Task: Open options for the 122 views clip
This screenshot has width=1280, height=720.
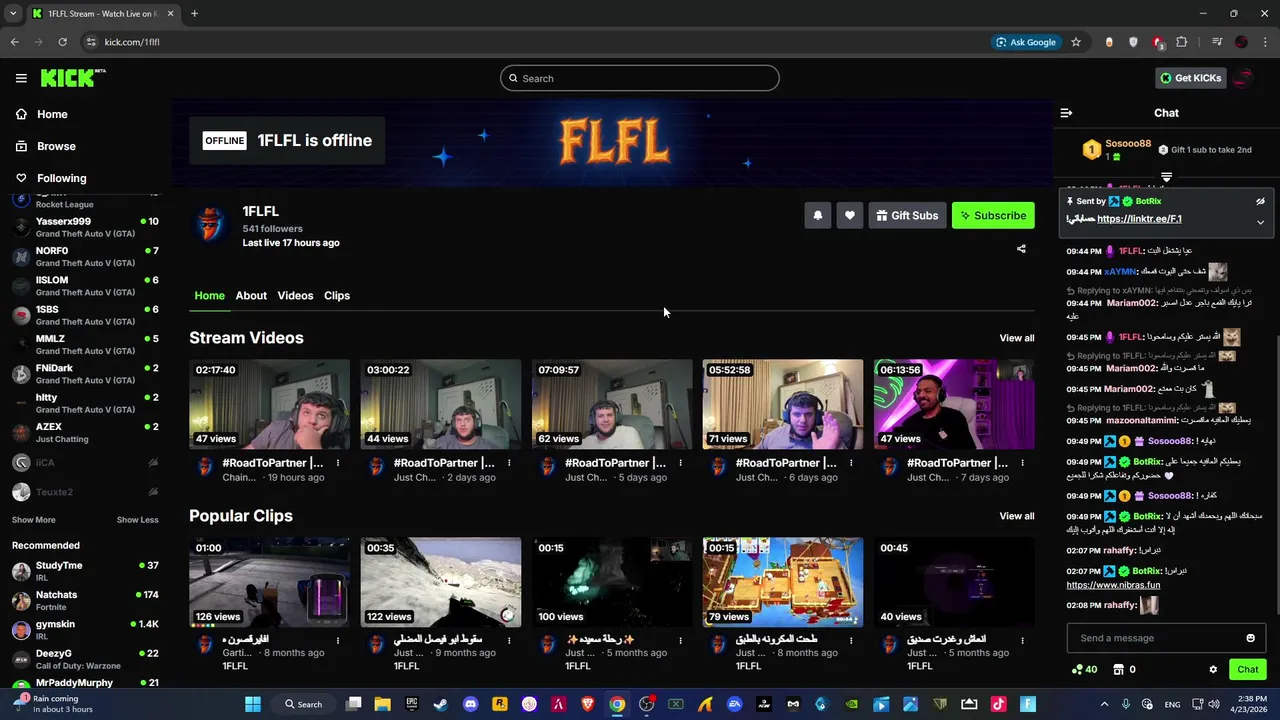Action: [x=509, y=640]
